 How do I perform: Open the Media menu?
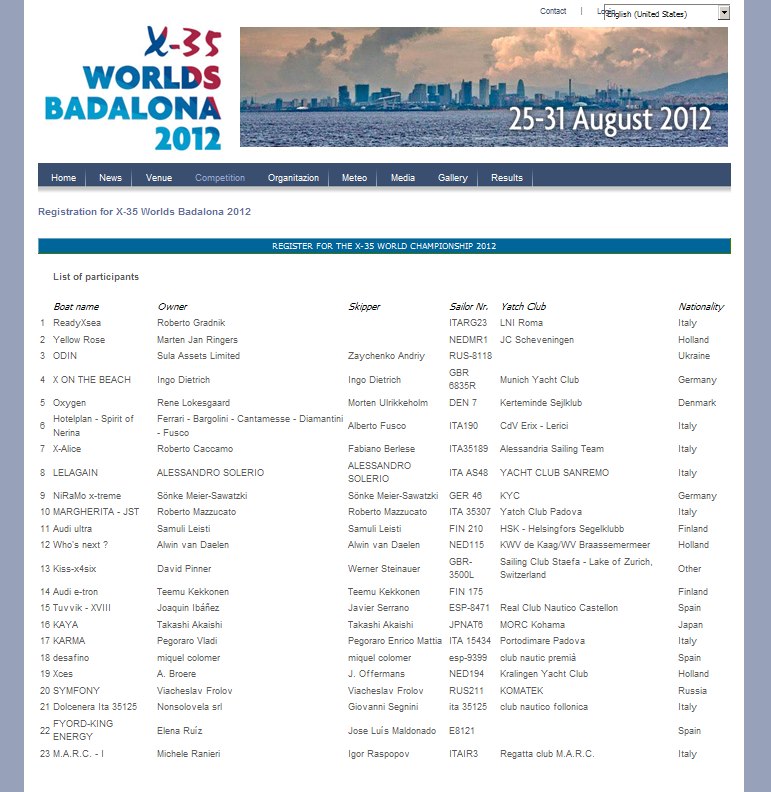[x=403, y=178]
